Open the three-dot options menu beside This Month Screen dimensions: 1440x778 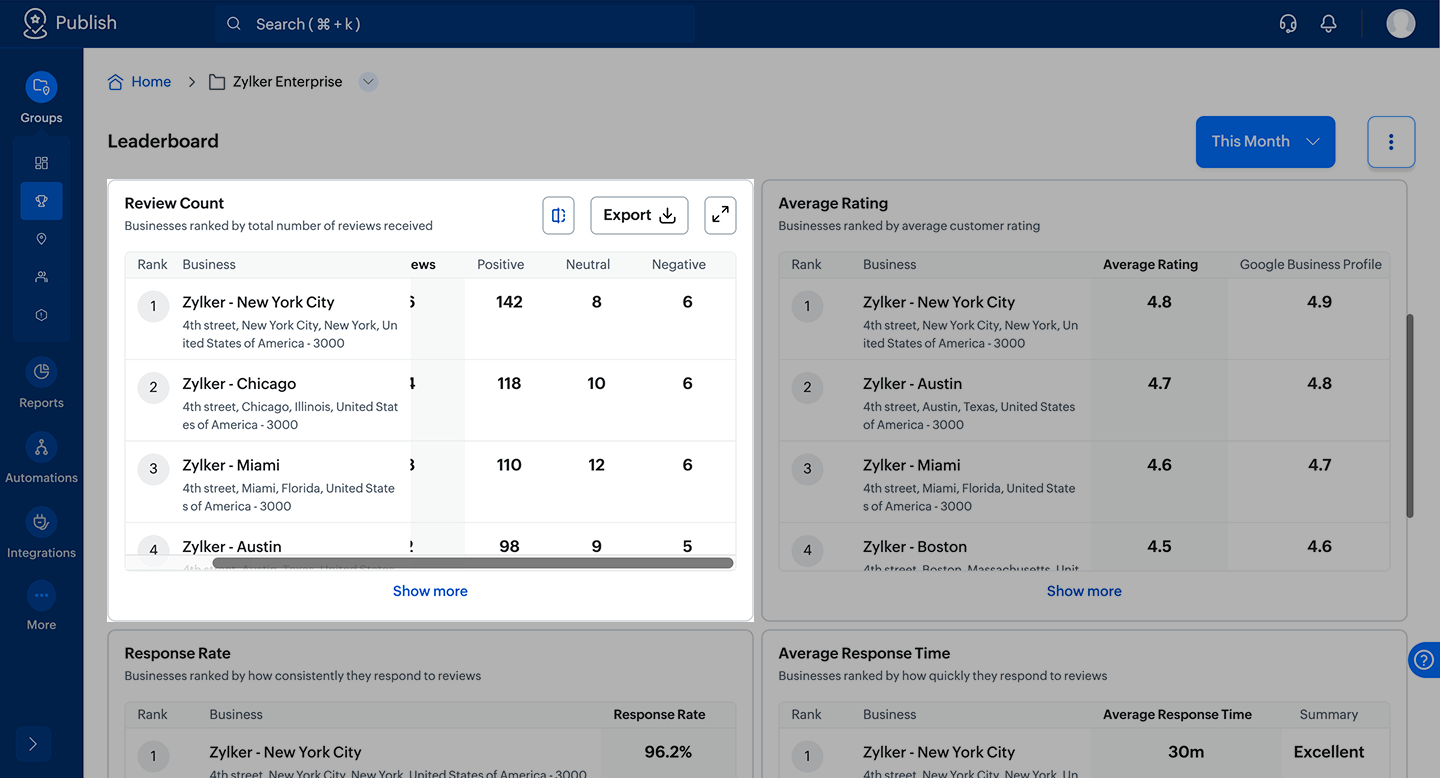(x=1390, y=142)
